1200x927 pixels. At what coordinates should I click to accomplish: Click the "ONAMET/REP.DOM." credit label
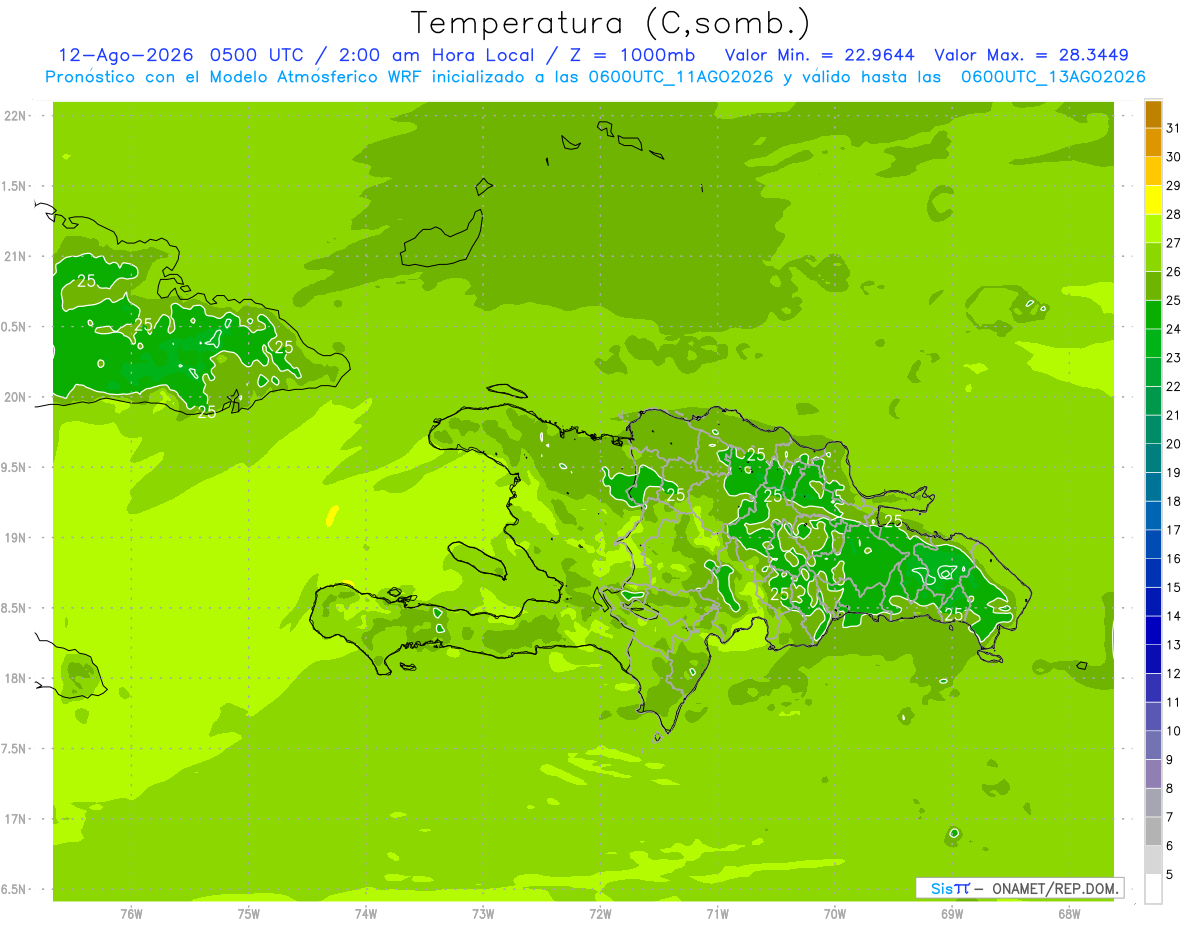point(1056,888)
